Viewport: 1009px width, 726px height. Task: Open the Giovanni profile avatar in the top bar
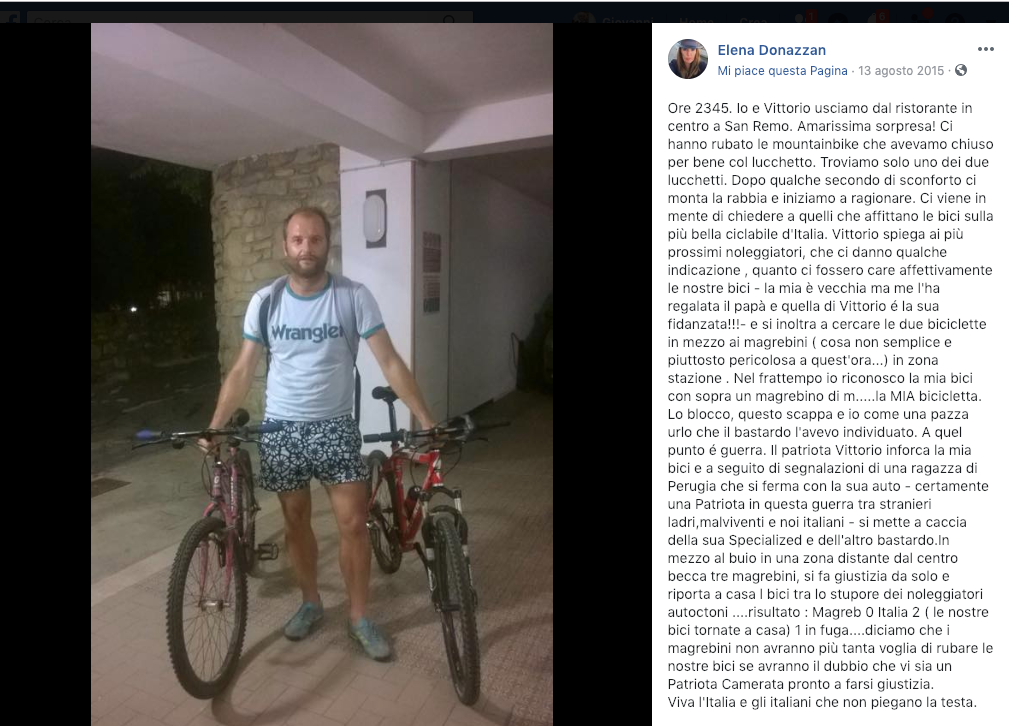point(583,19)
